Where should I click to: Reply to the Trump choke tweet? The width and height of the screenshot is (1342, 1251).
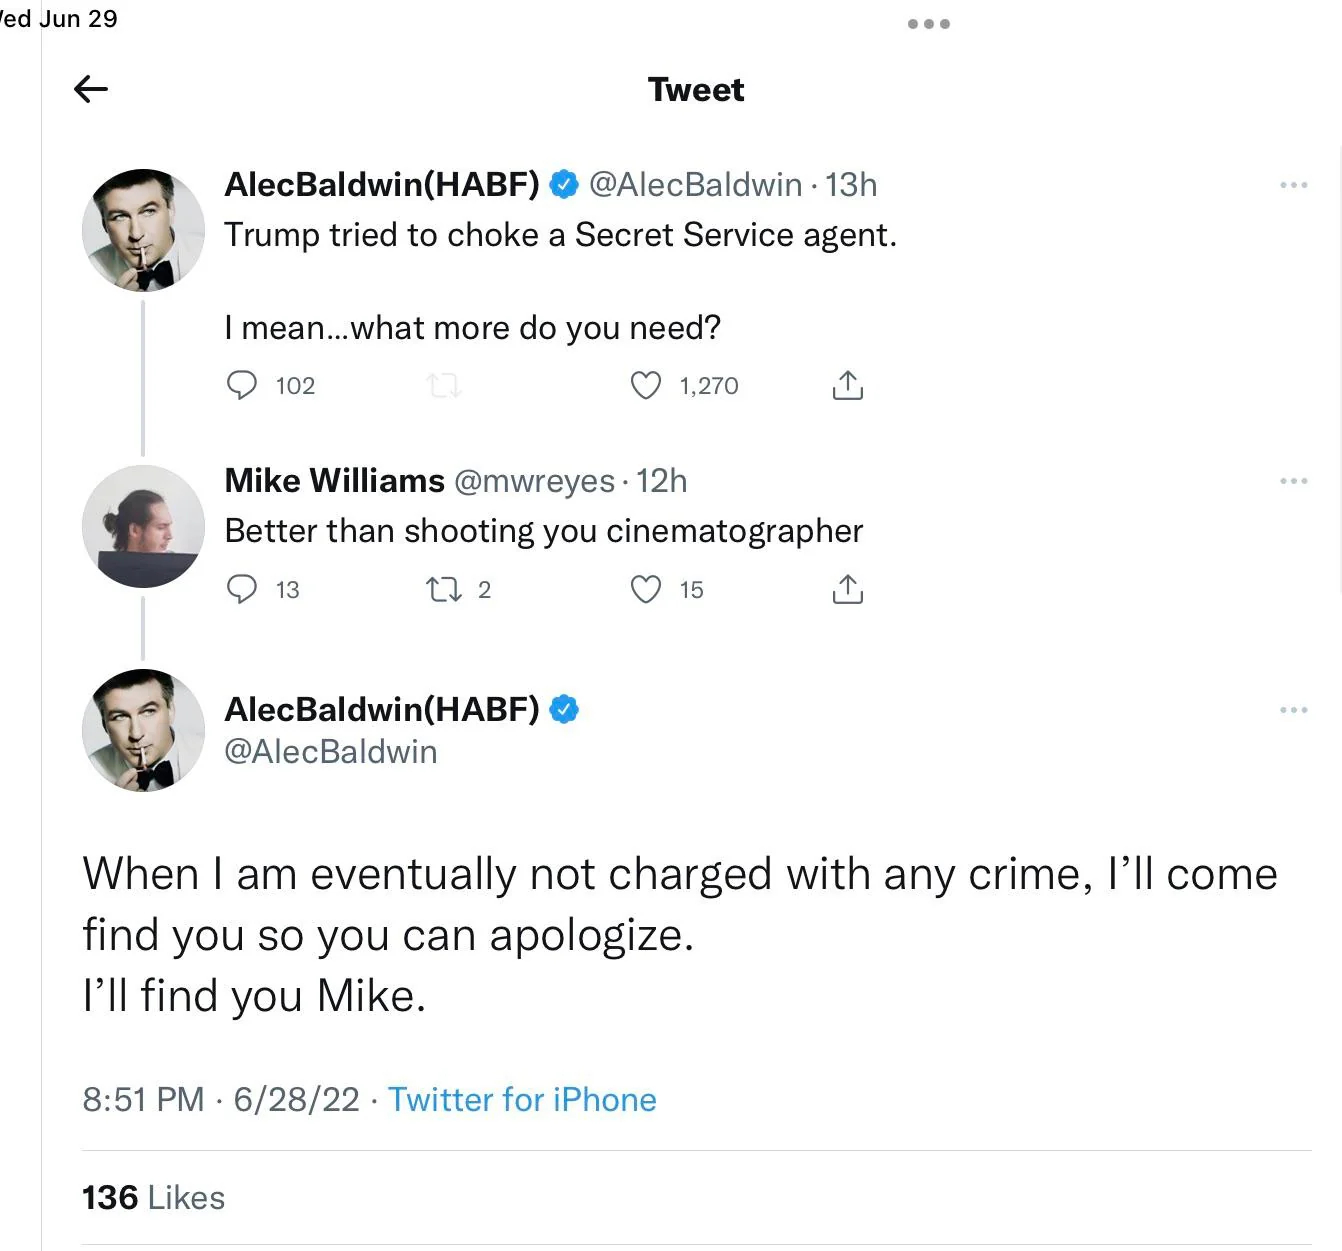pyautogui.click(x=242, y=385)
